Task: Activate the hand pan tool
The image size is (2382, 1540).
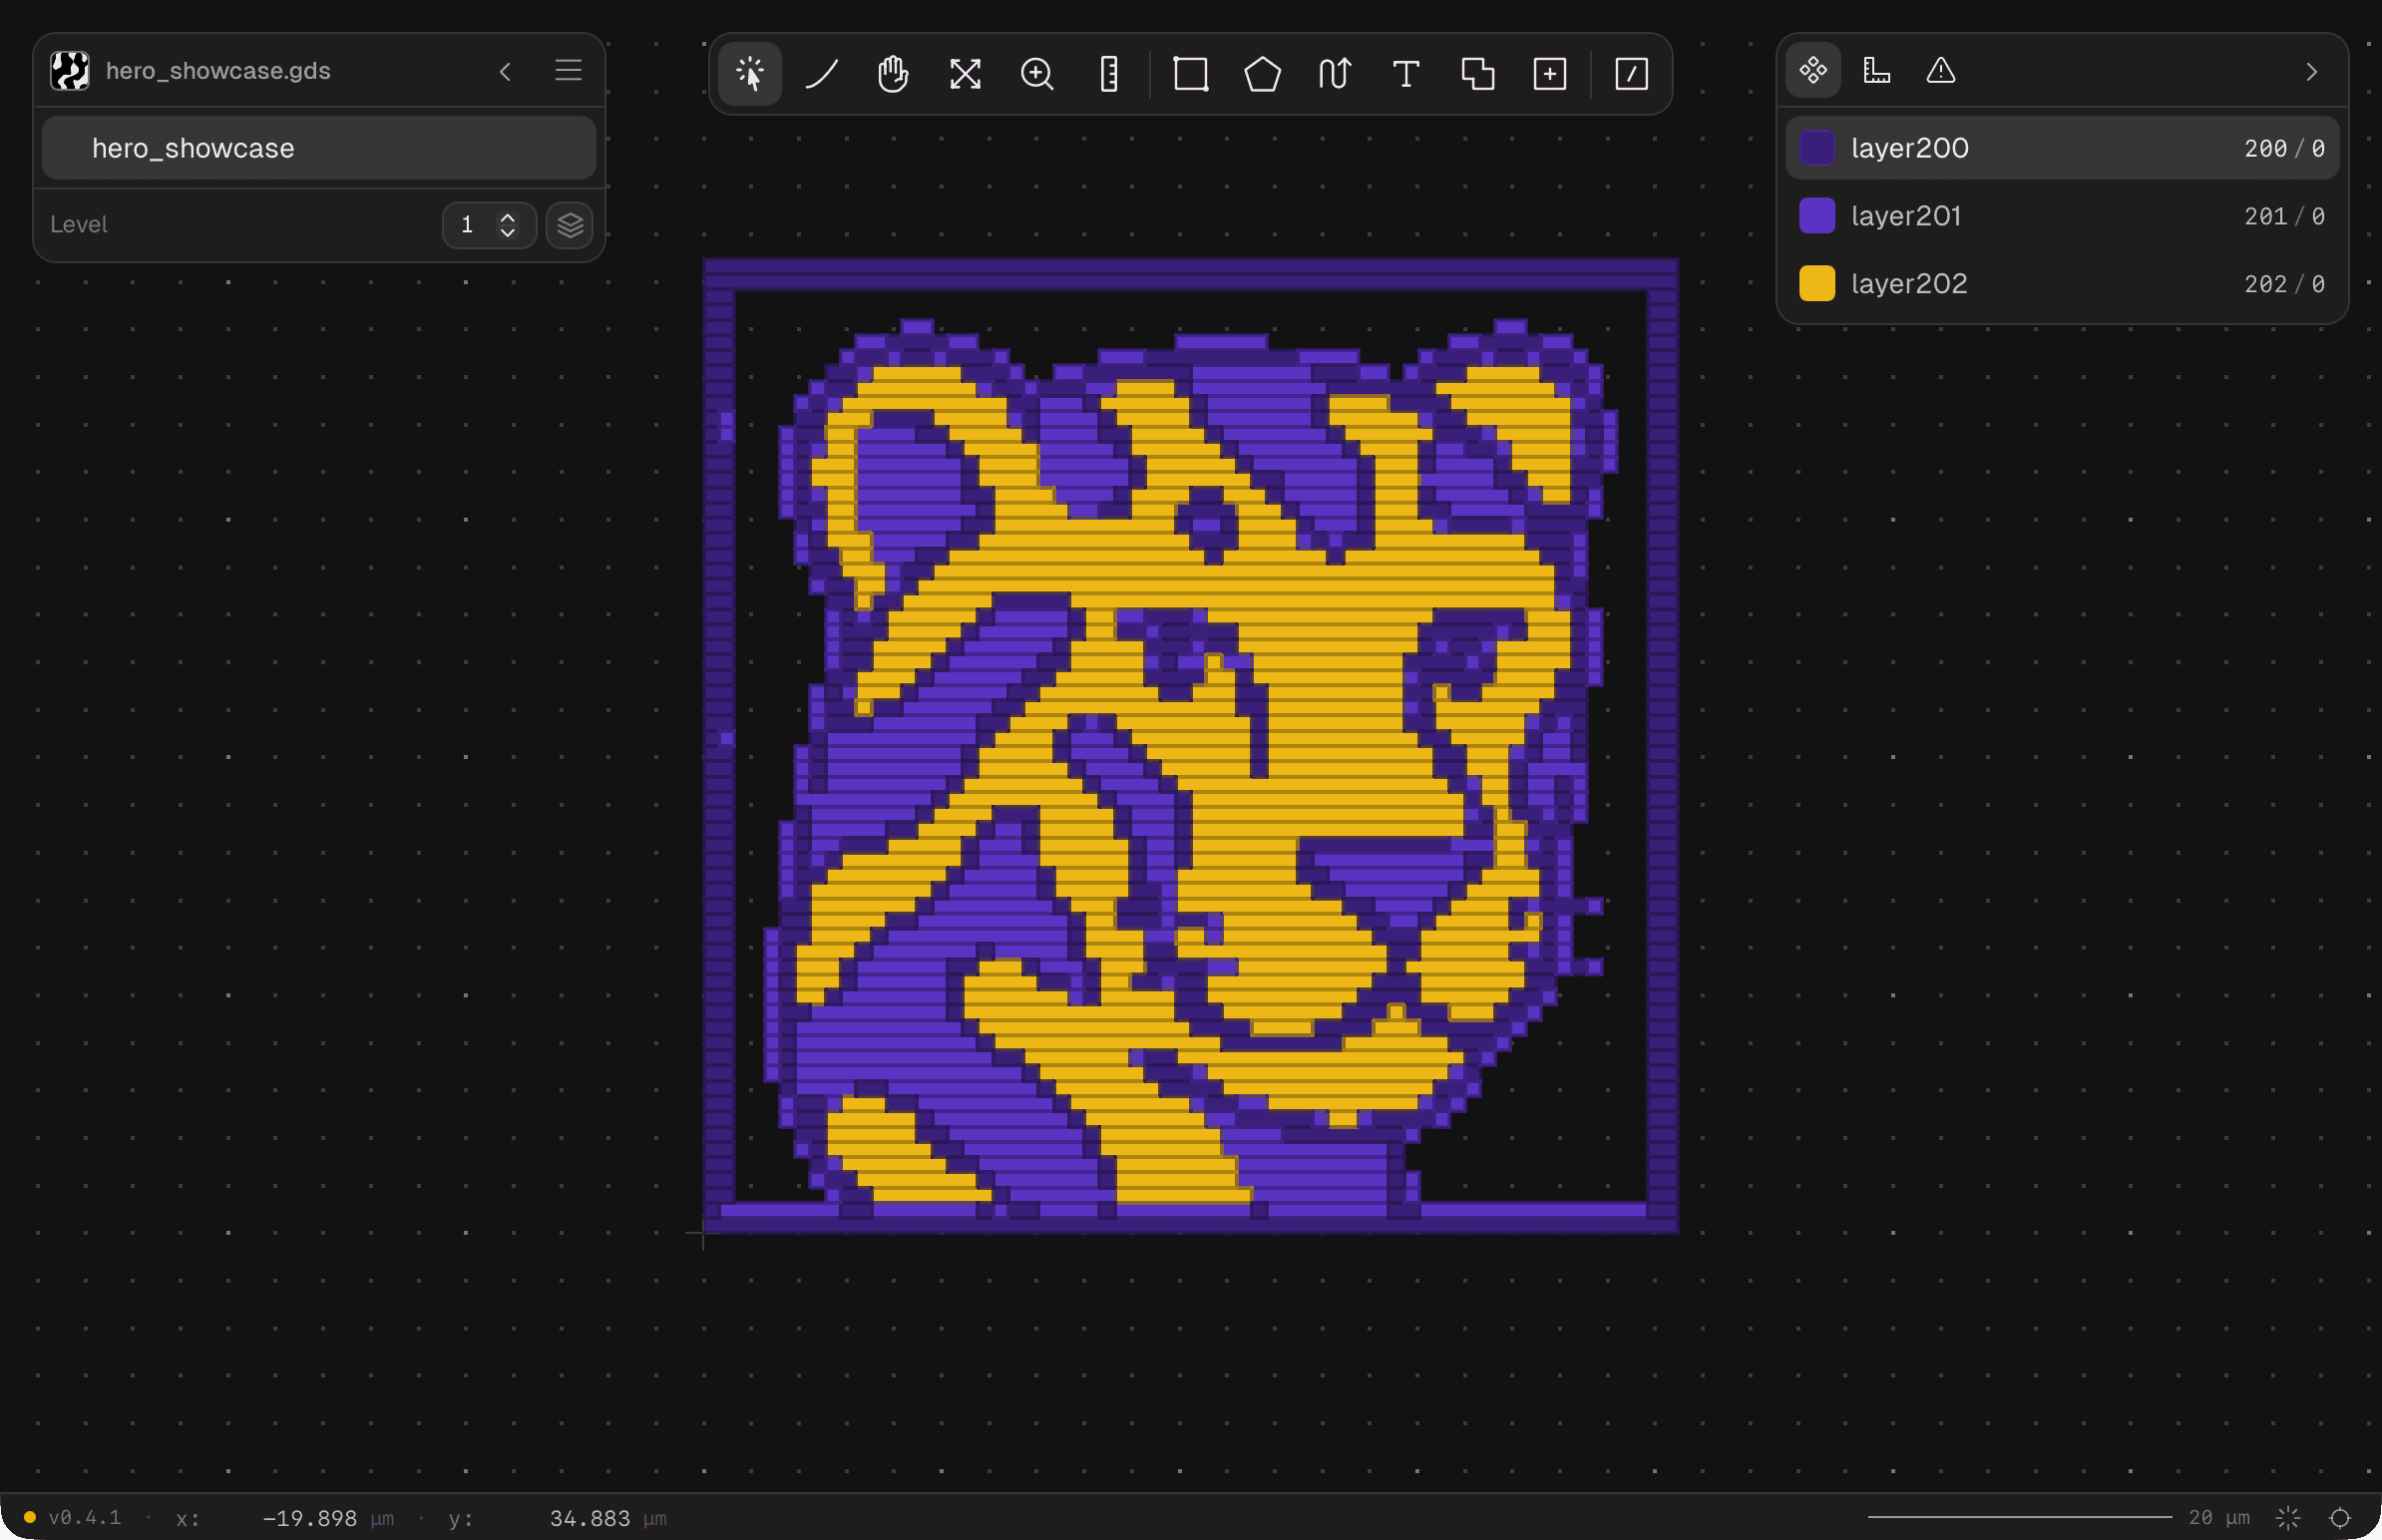Action: (x=893, y=73)
